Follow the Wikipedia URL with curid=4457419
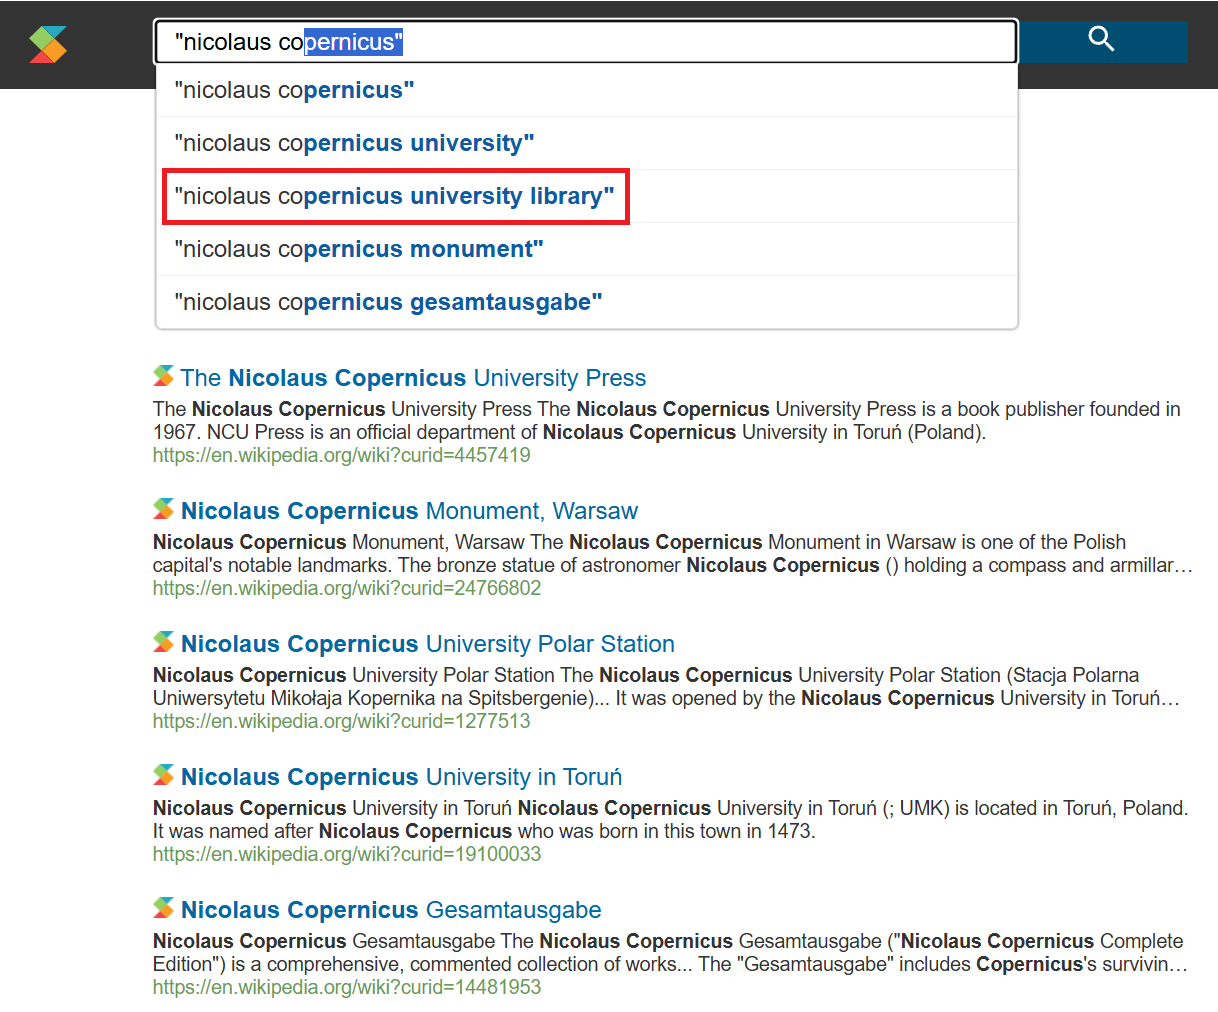The width and height of the screenshot is (1218, 1012). [341, 455]
